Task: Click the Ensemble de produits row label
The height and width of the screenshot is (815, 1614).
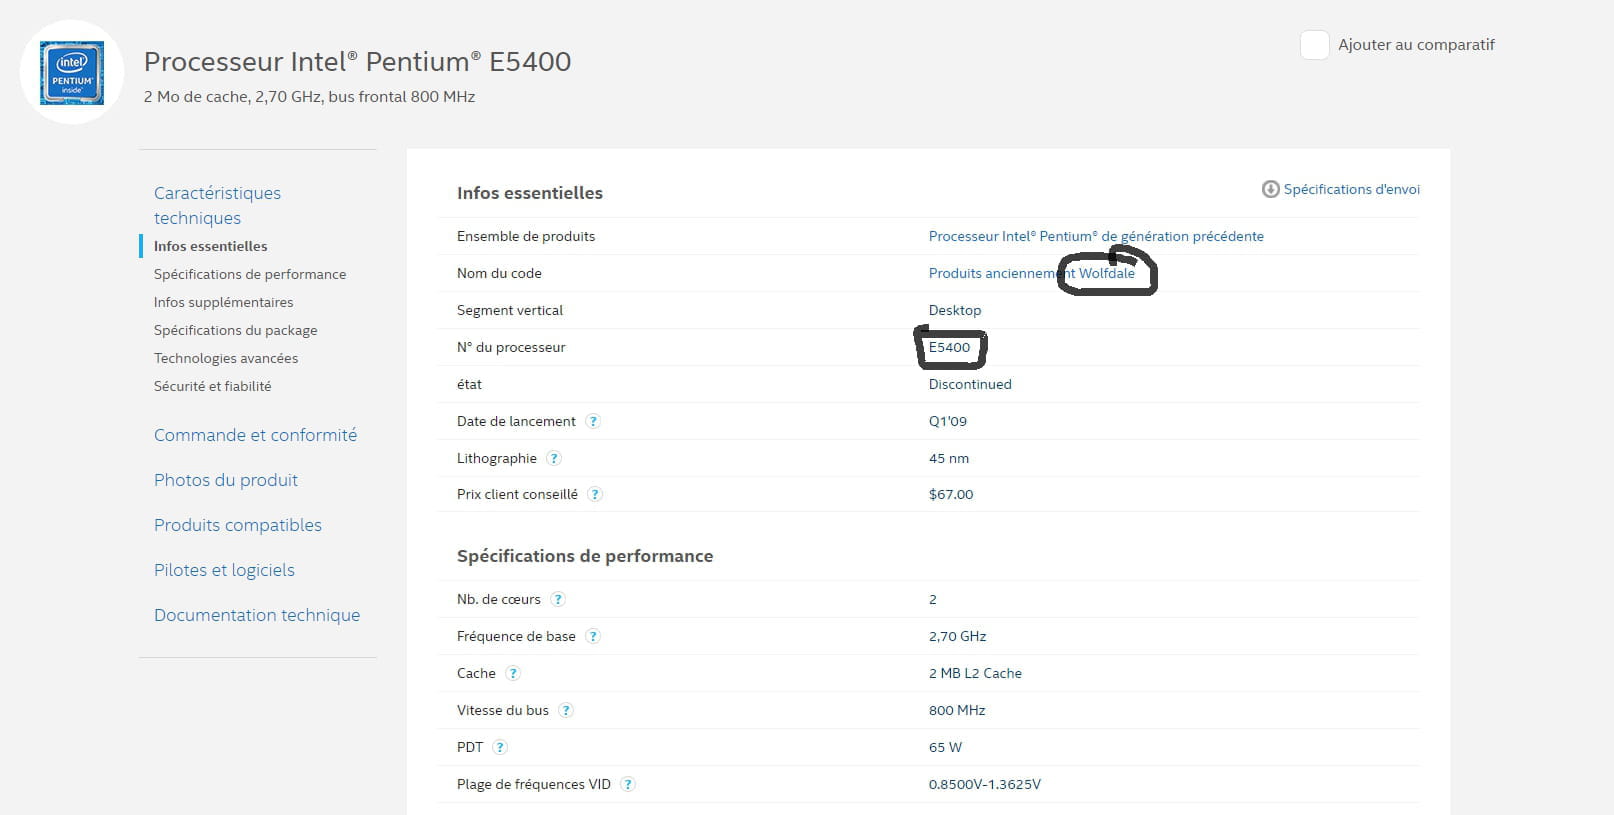Action: coord(526,236)
